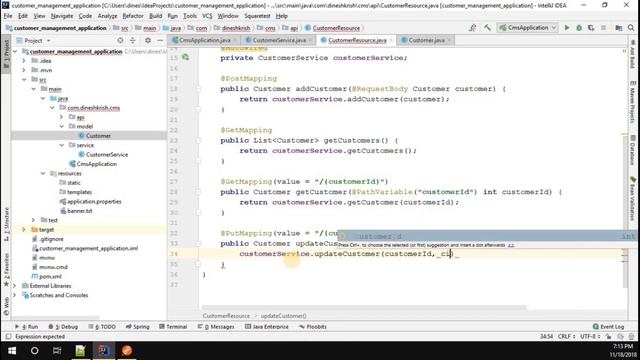
Task: Click the gutter bean icon on line 15
Action: pyautogui.click(x=185, y=57)
